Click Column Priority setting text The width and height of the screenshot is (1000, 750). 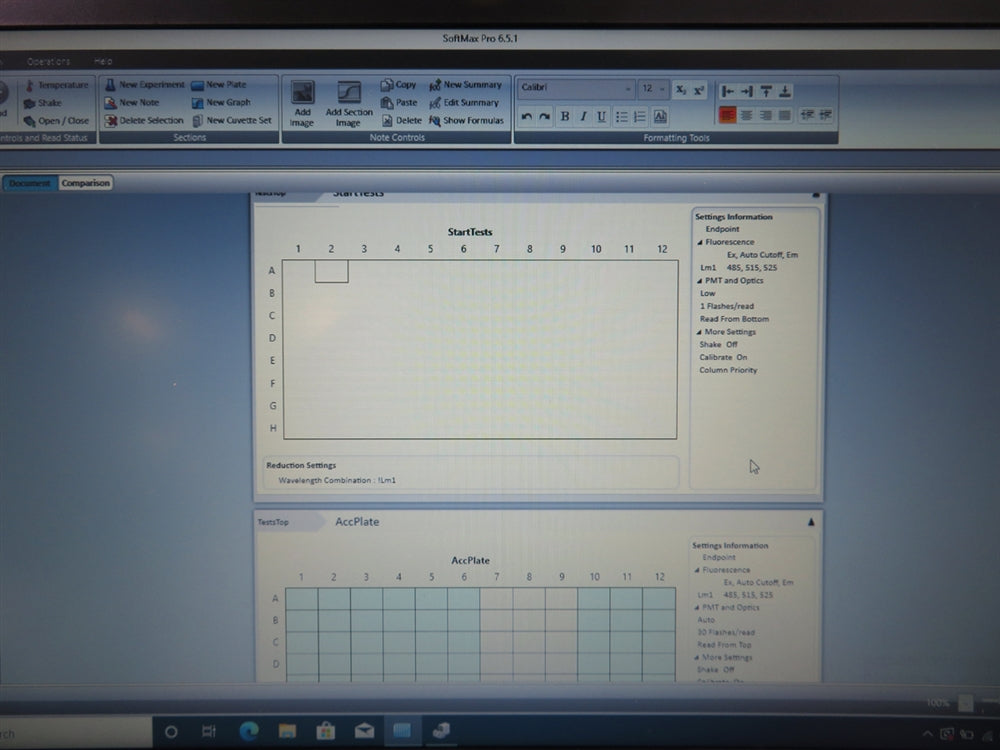[x=728, y=370]
